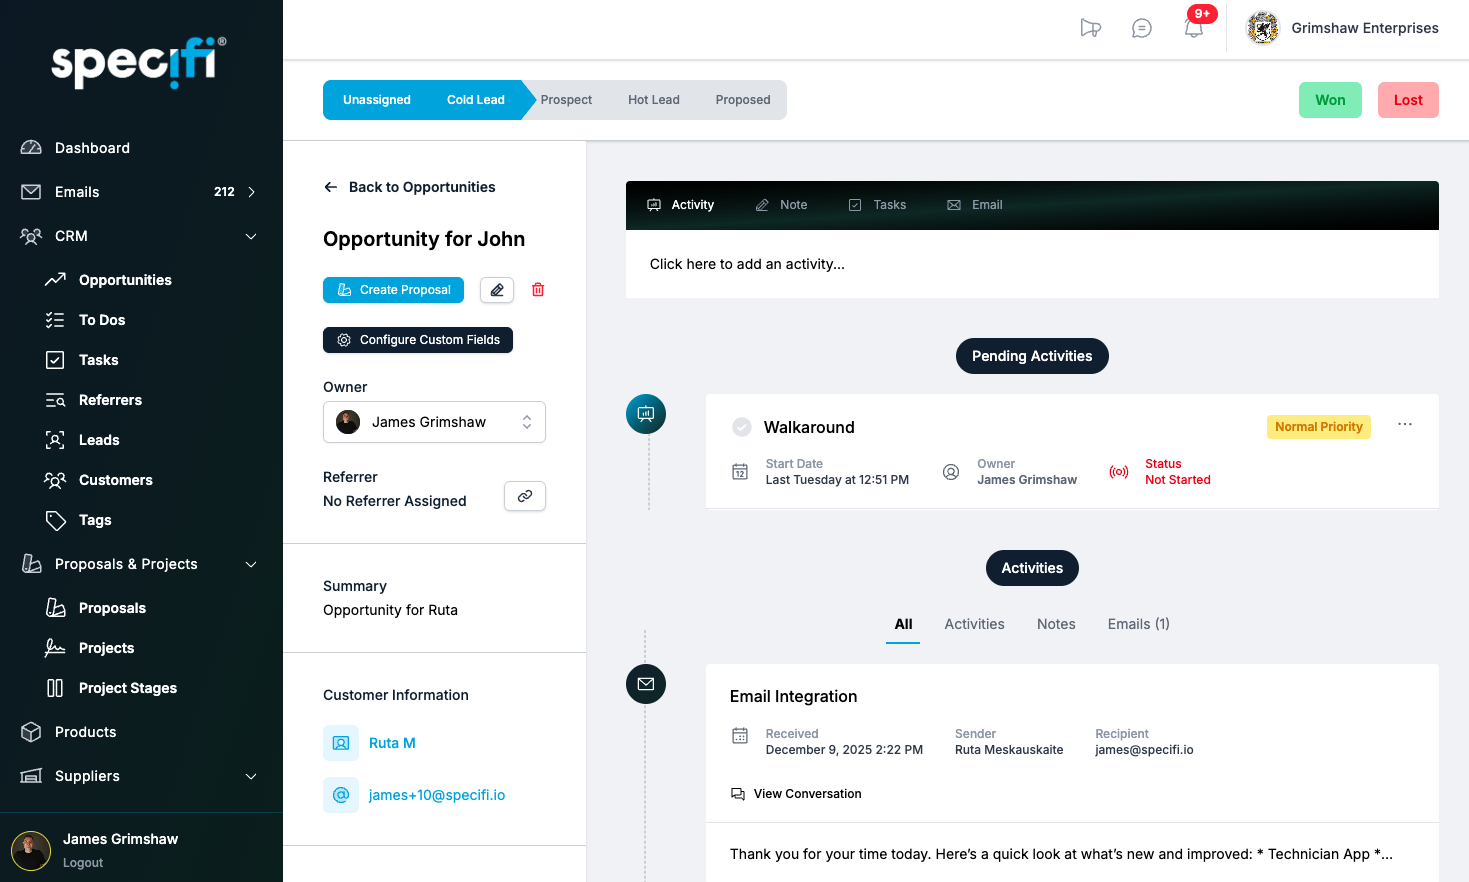Open the Owner dropdown showing James Grimshaw
The image size is (1469, 882).
click(434, 422)
